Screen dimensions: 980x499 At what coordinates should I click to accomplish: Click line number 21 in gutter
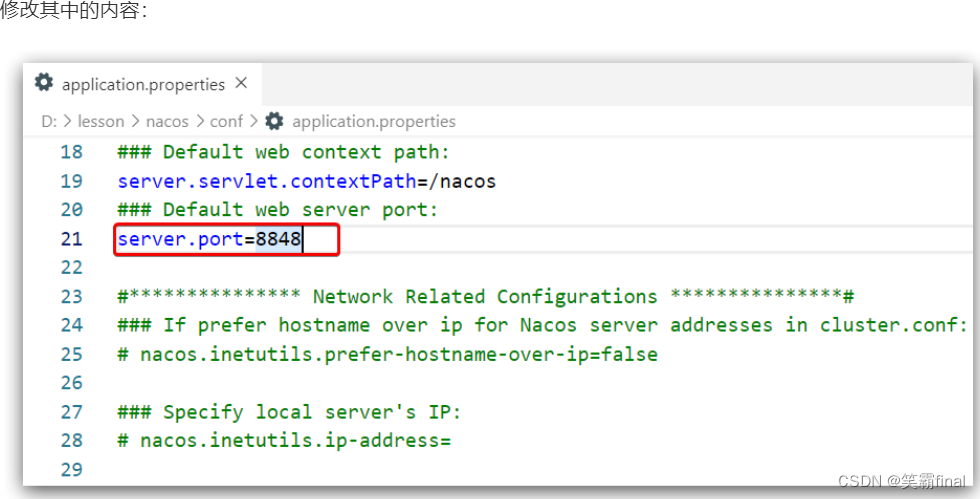(71, 239)
